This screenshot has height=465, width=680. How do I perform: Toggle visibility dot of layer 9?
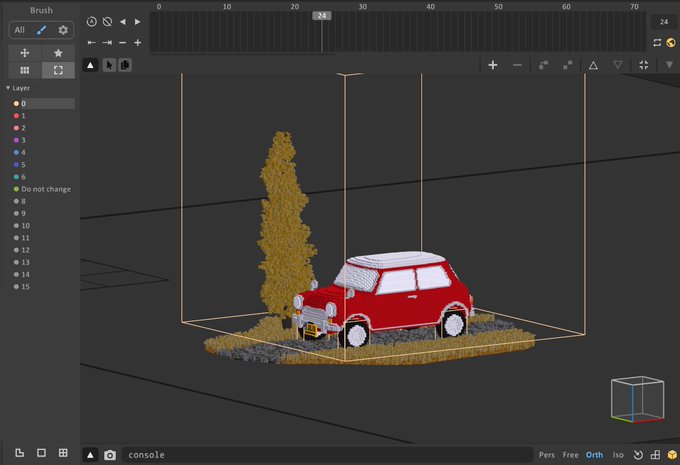[x=16, y=213]
